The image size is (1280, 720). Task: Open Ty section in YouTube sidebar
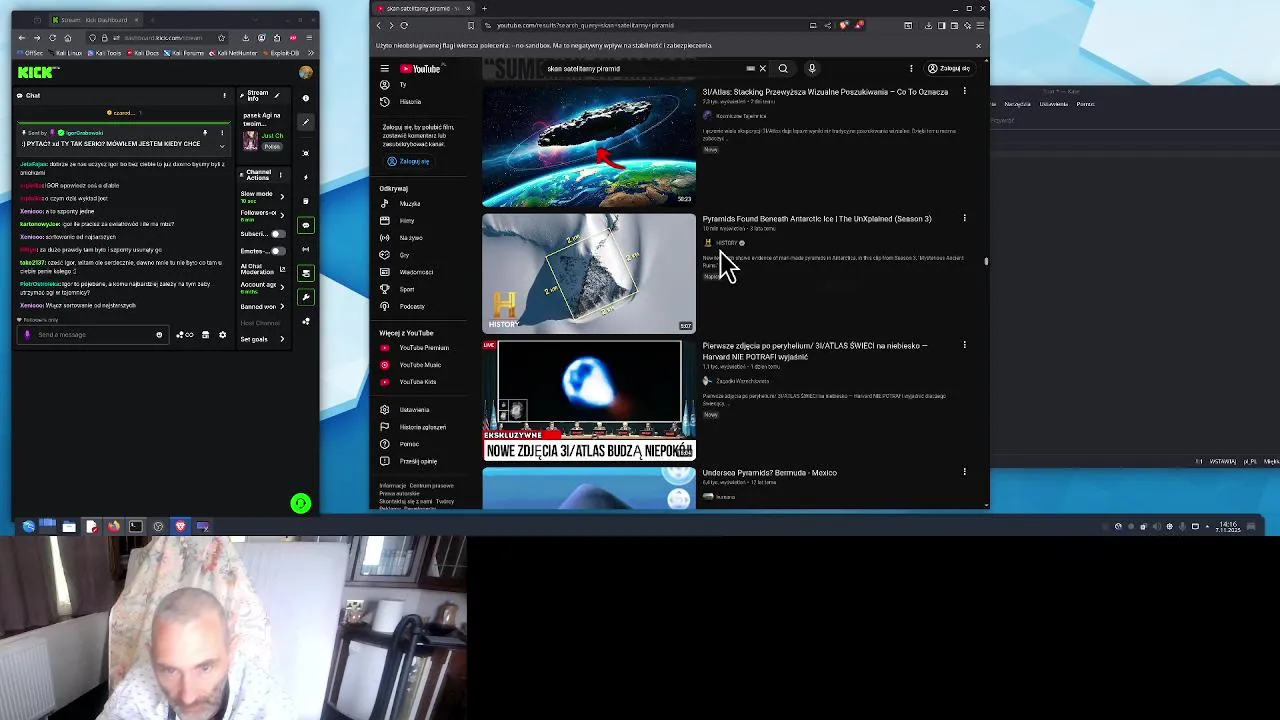(x=403, y=85)
